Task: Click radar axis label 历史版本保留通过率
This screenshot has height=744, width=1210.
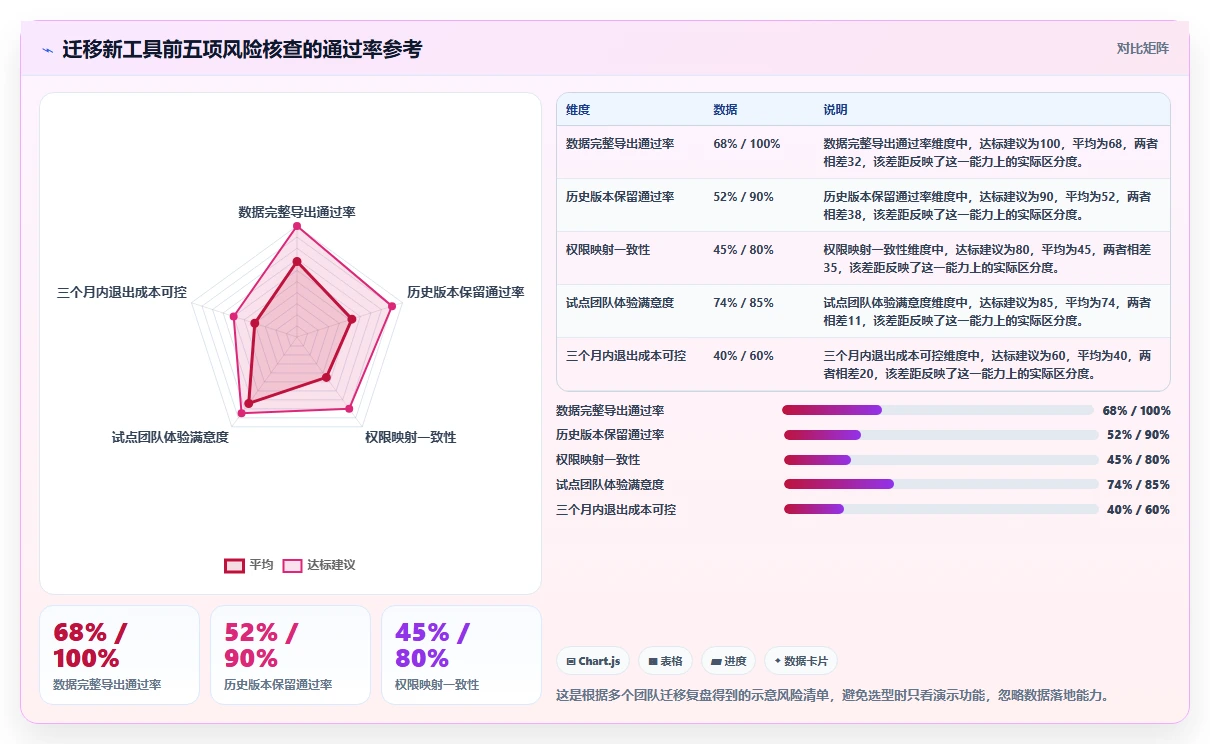Action: coord(466,292)
